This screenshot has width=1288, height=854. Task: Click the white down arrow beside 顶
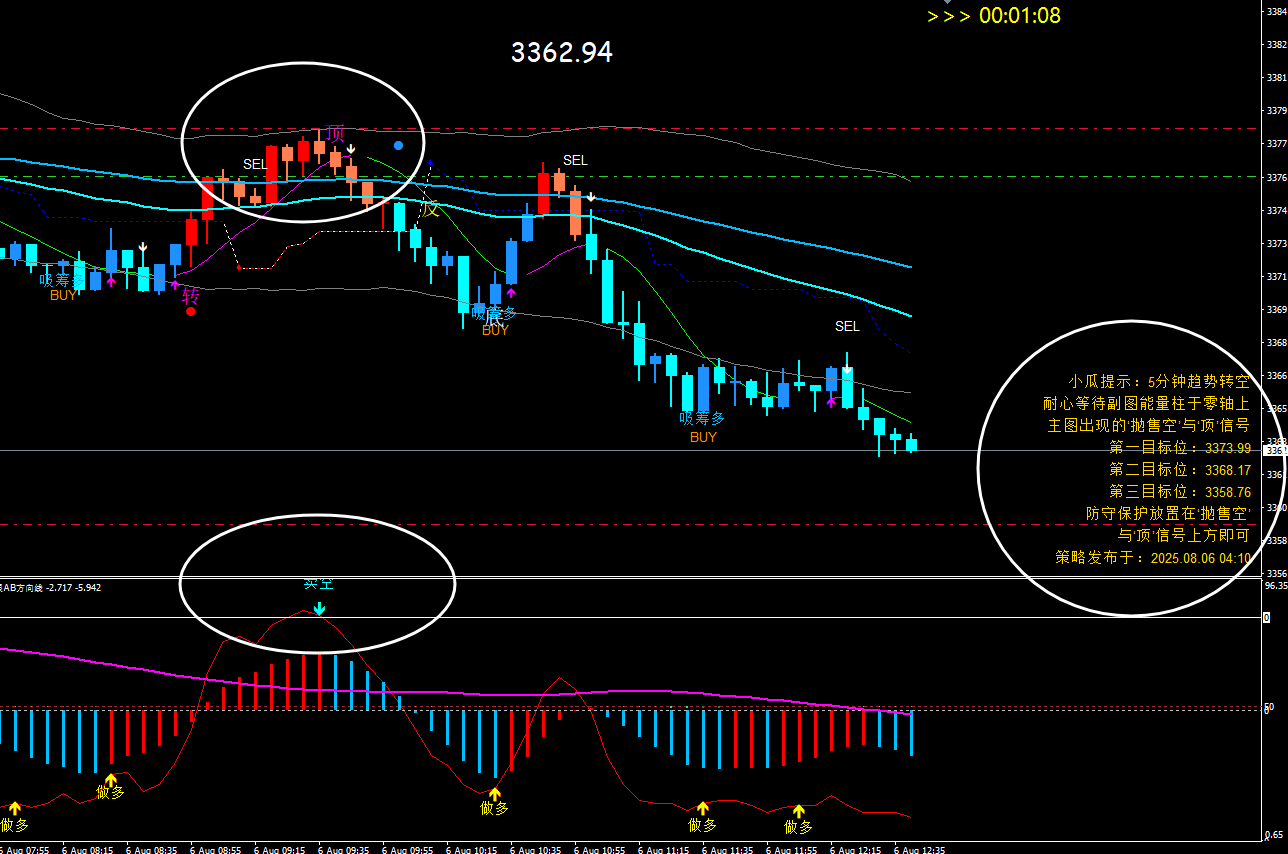pyautogui.click(x=351, y=149)
